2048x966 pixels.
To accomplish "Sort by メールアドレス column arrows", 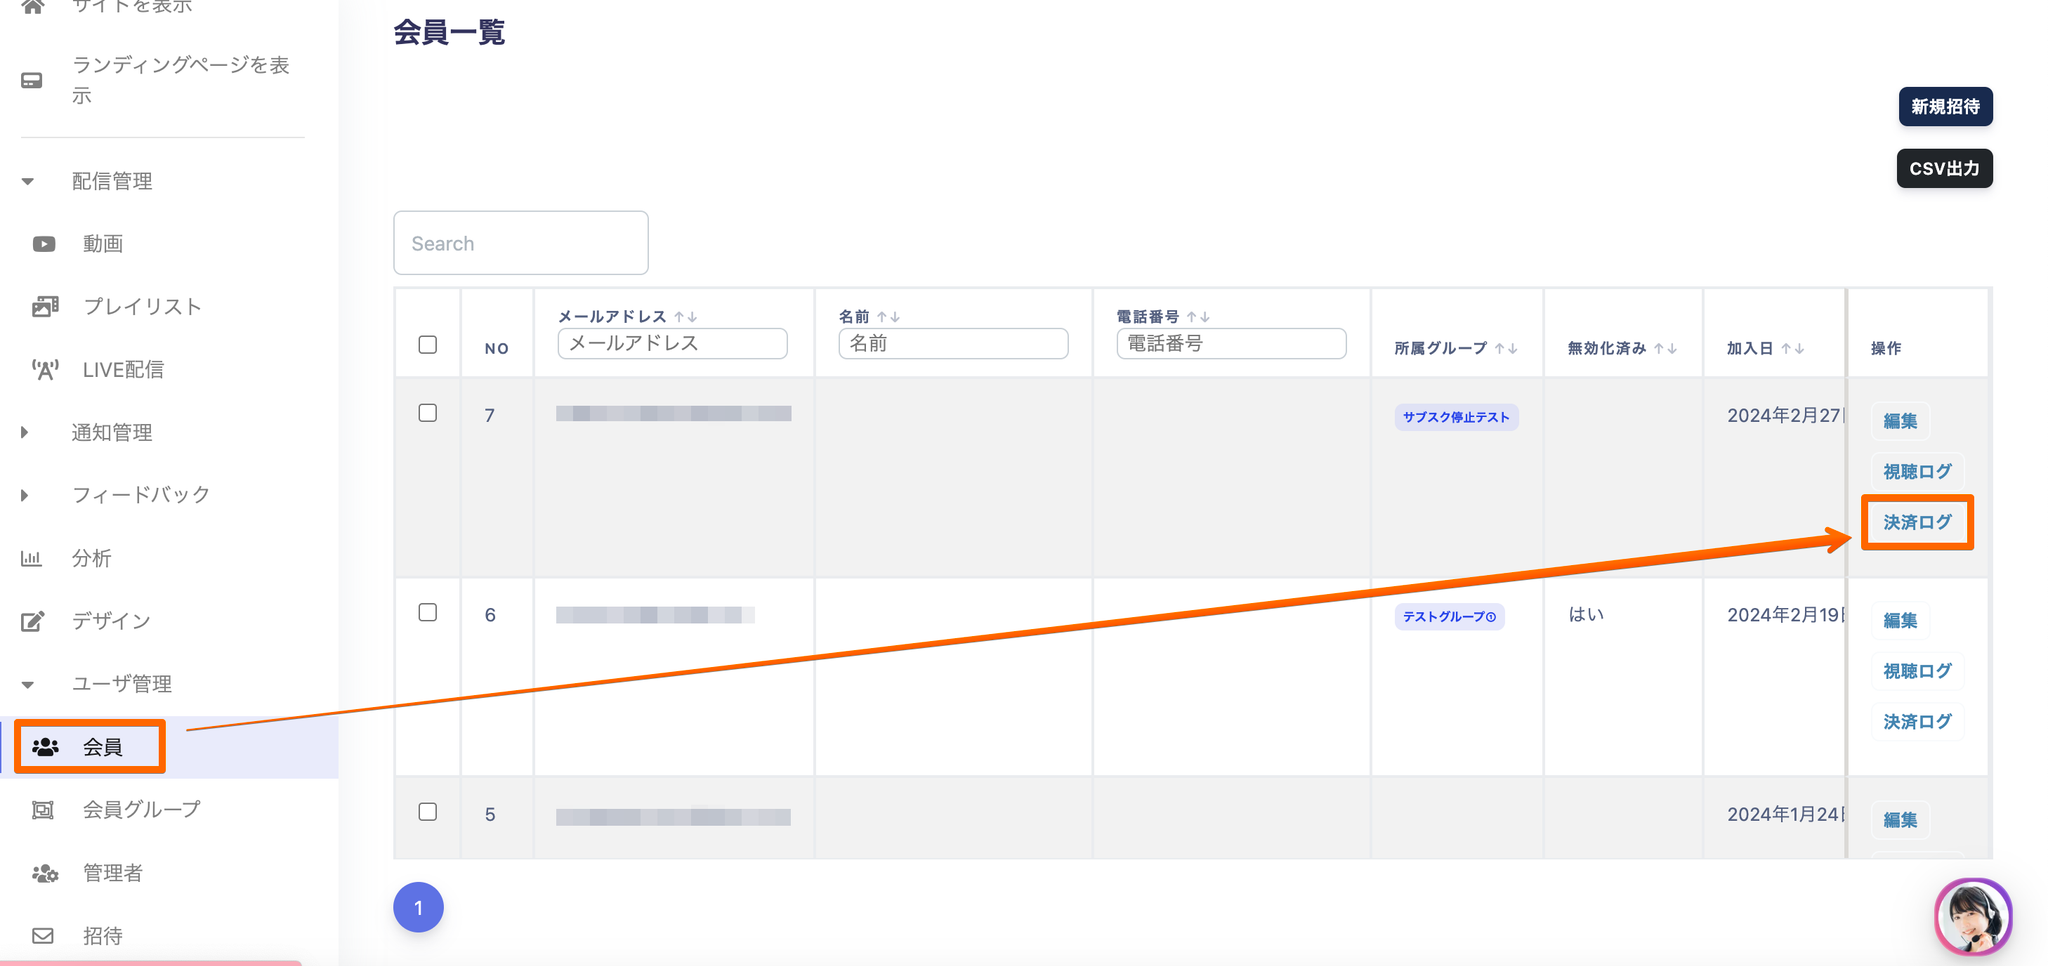I will click(x=686, y=317).
